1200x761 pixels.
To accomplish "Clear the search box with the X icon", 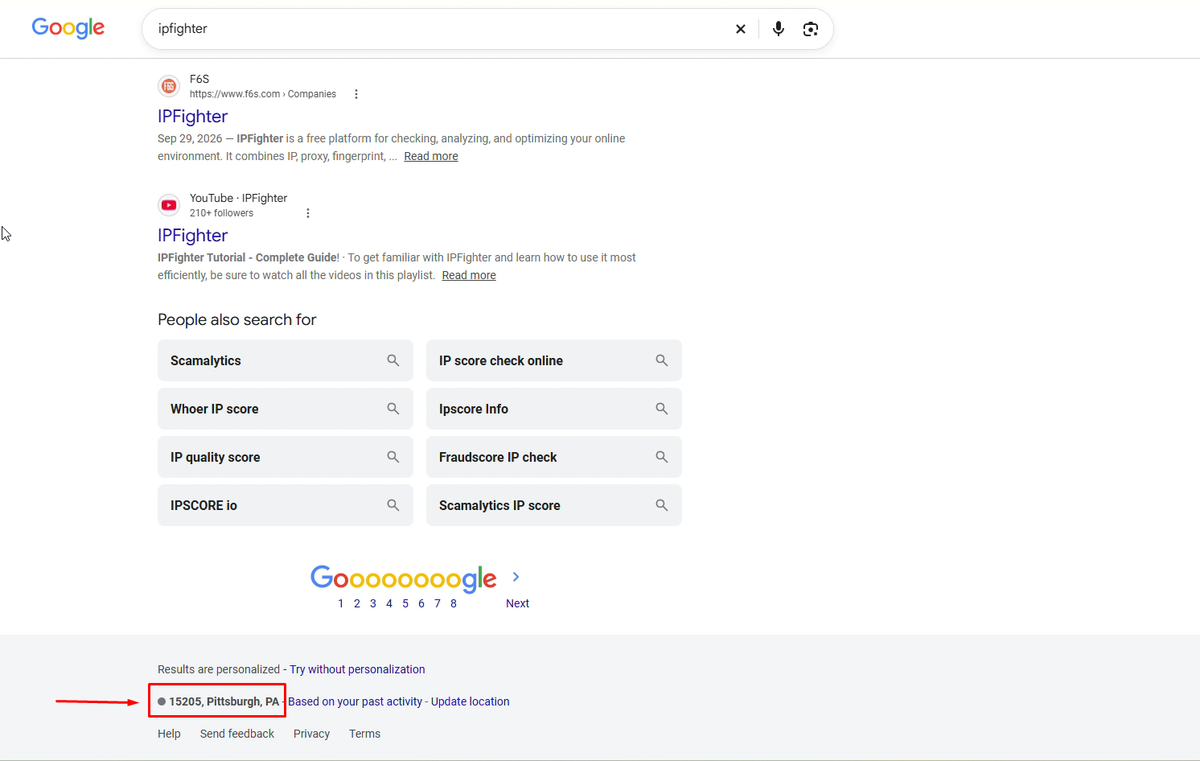I will (741, 29).
